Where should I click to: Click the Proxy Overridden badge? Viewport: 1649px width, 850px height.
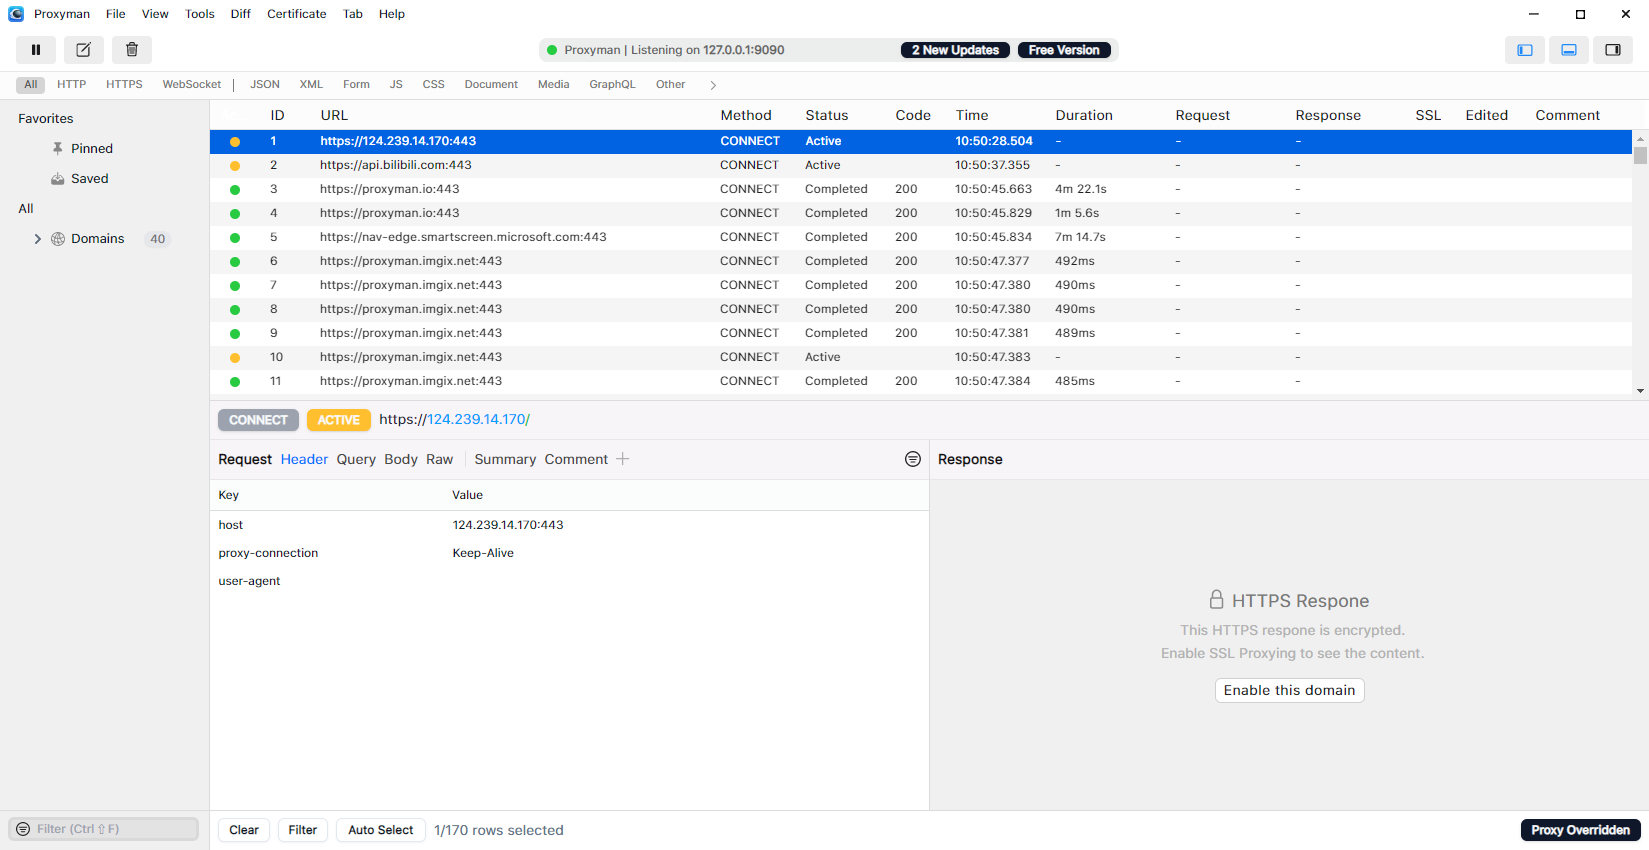(x=1581, y=830)
